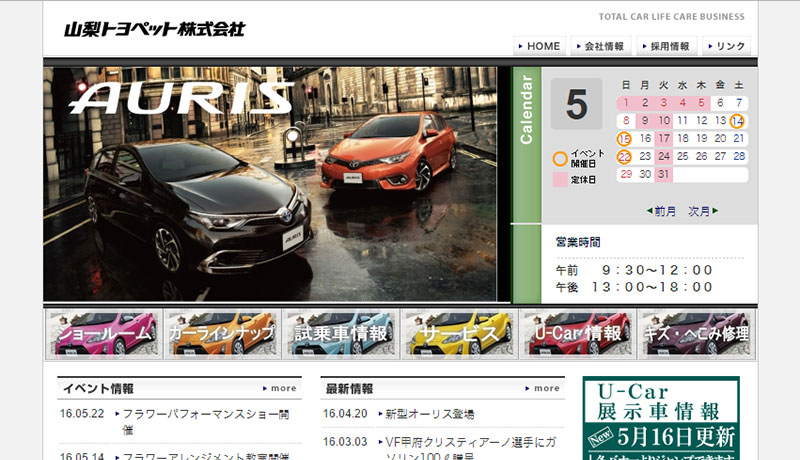
Task: Open the 採用情報 menu item
Action: 666,46
